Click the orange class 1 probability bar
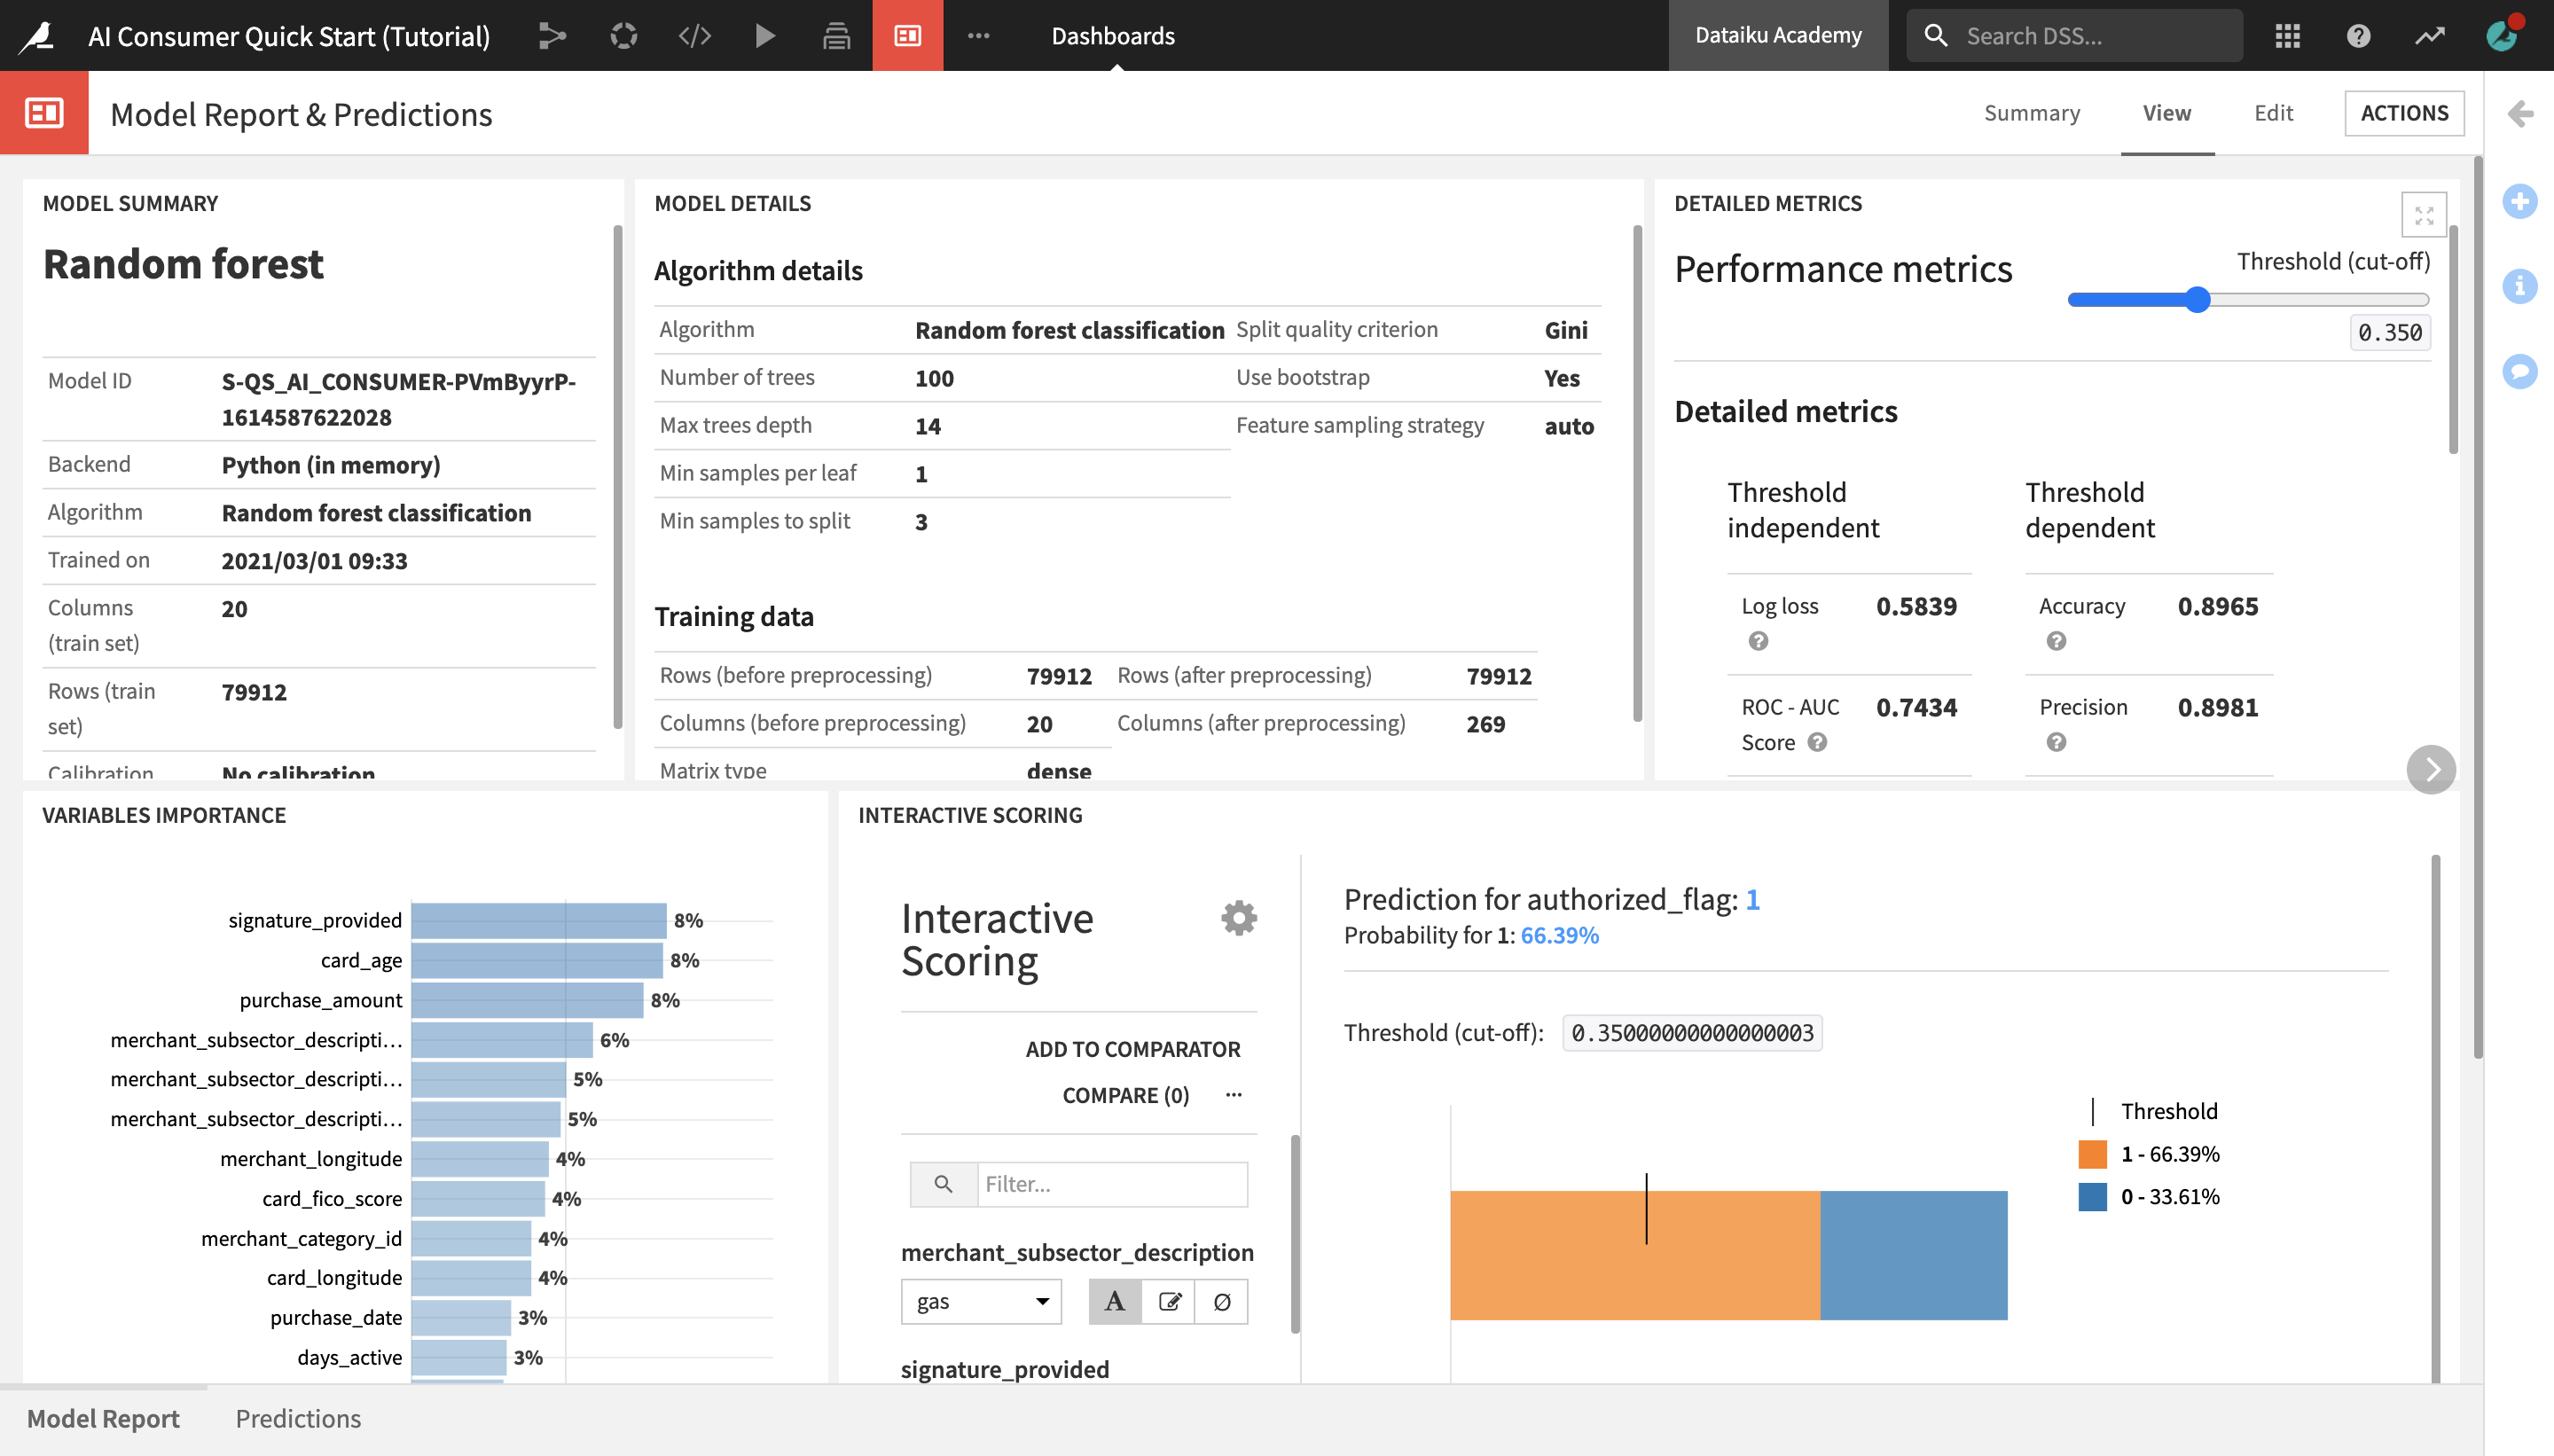This screenshot has height=1456, width=2554. pos(1635,1255)
